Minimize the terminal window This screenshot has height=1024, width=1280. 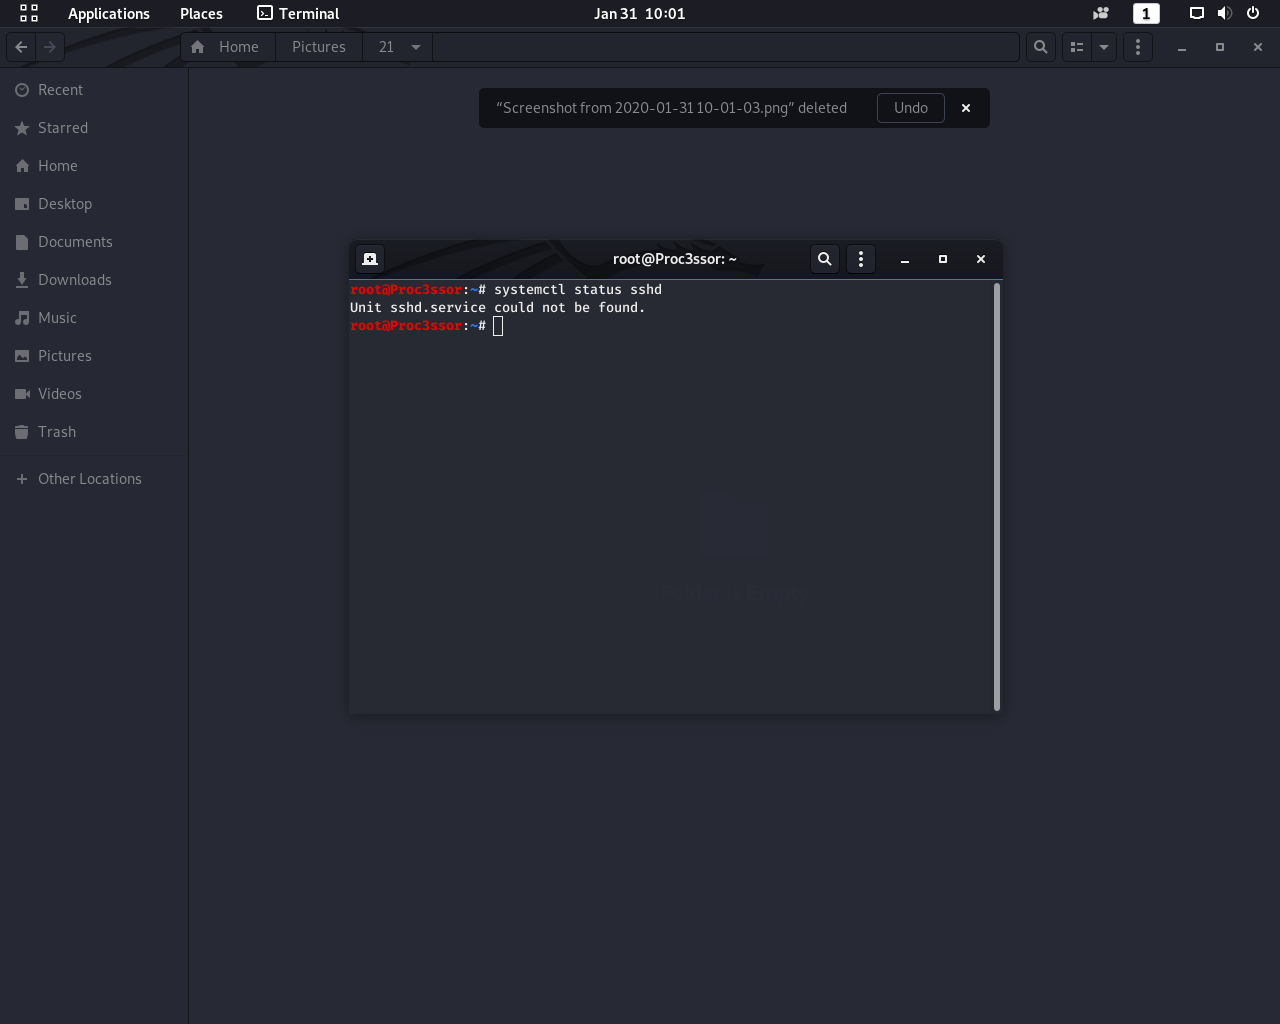click(x=905, y=259)
